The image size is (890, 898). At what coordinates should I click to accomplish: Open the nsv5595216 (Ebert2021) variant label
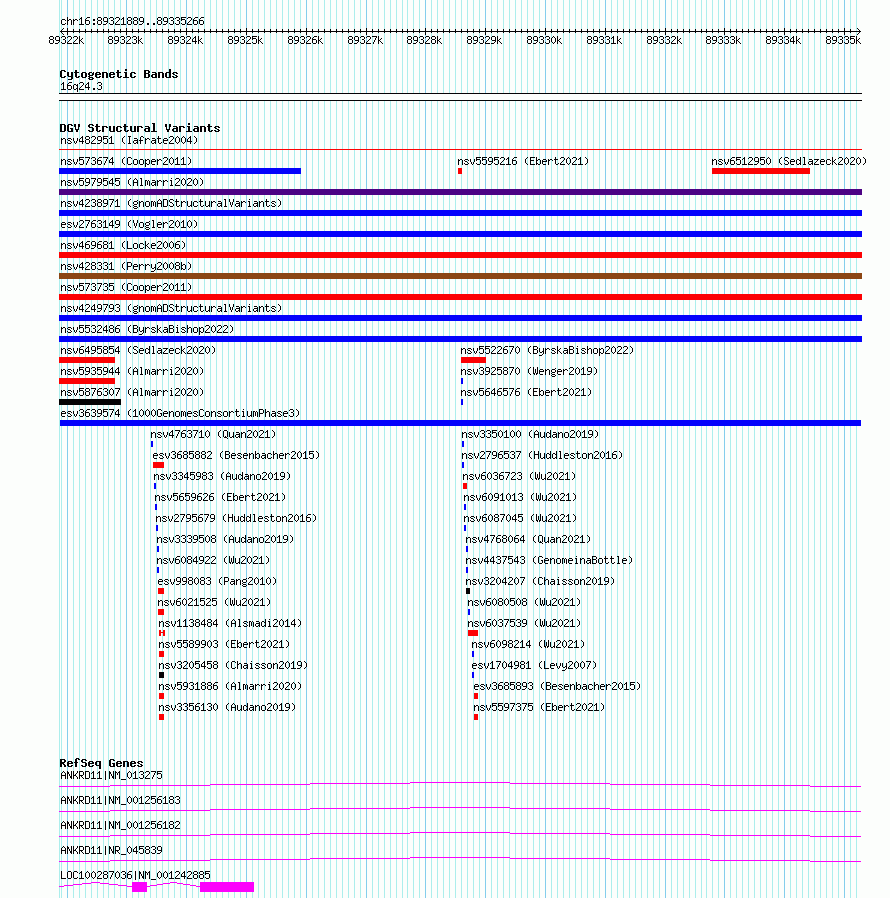point(523,161)
